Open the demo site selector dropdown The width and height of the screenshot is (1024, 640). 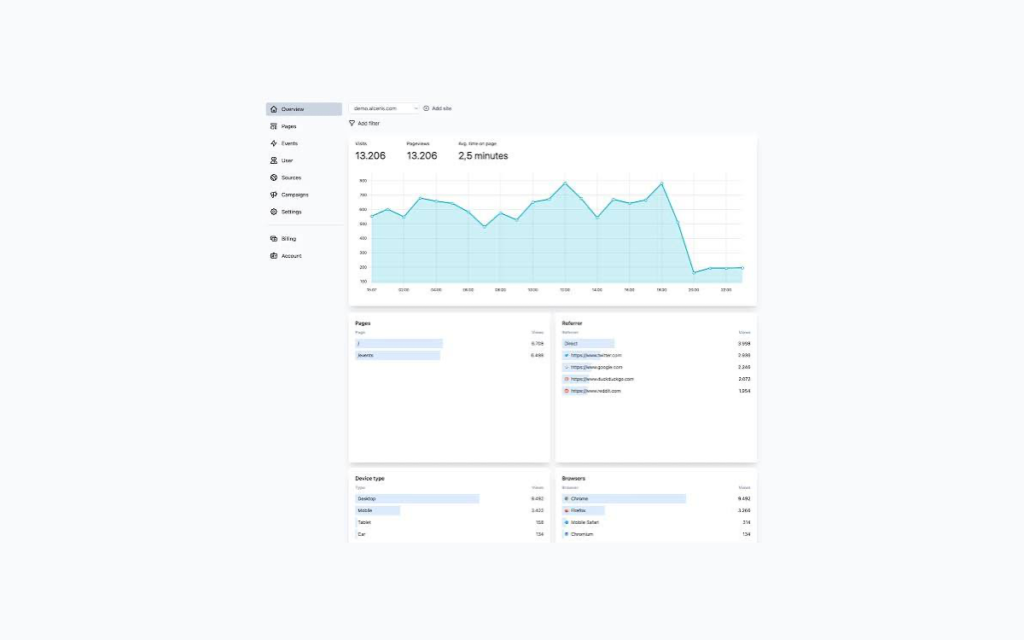point(384,108)
